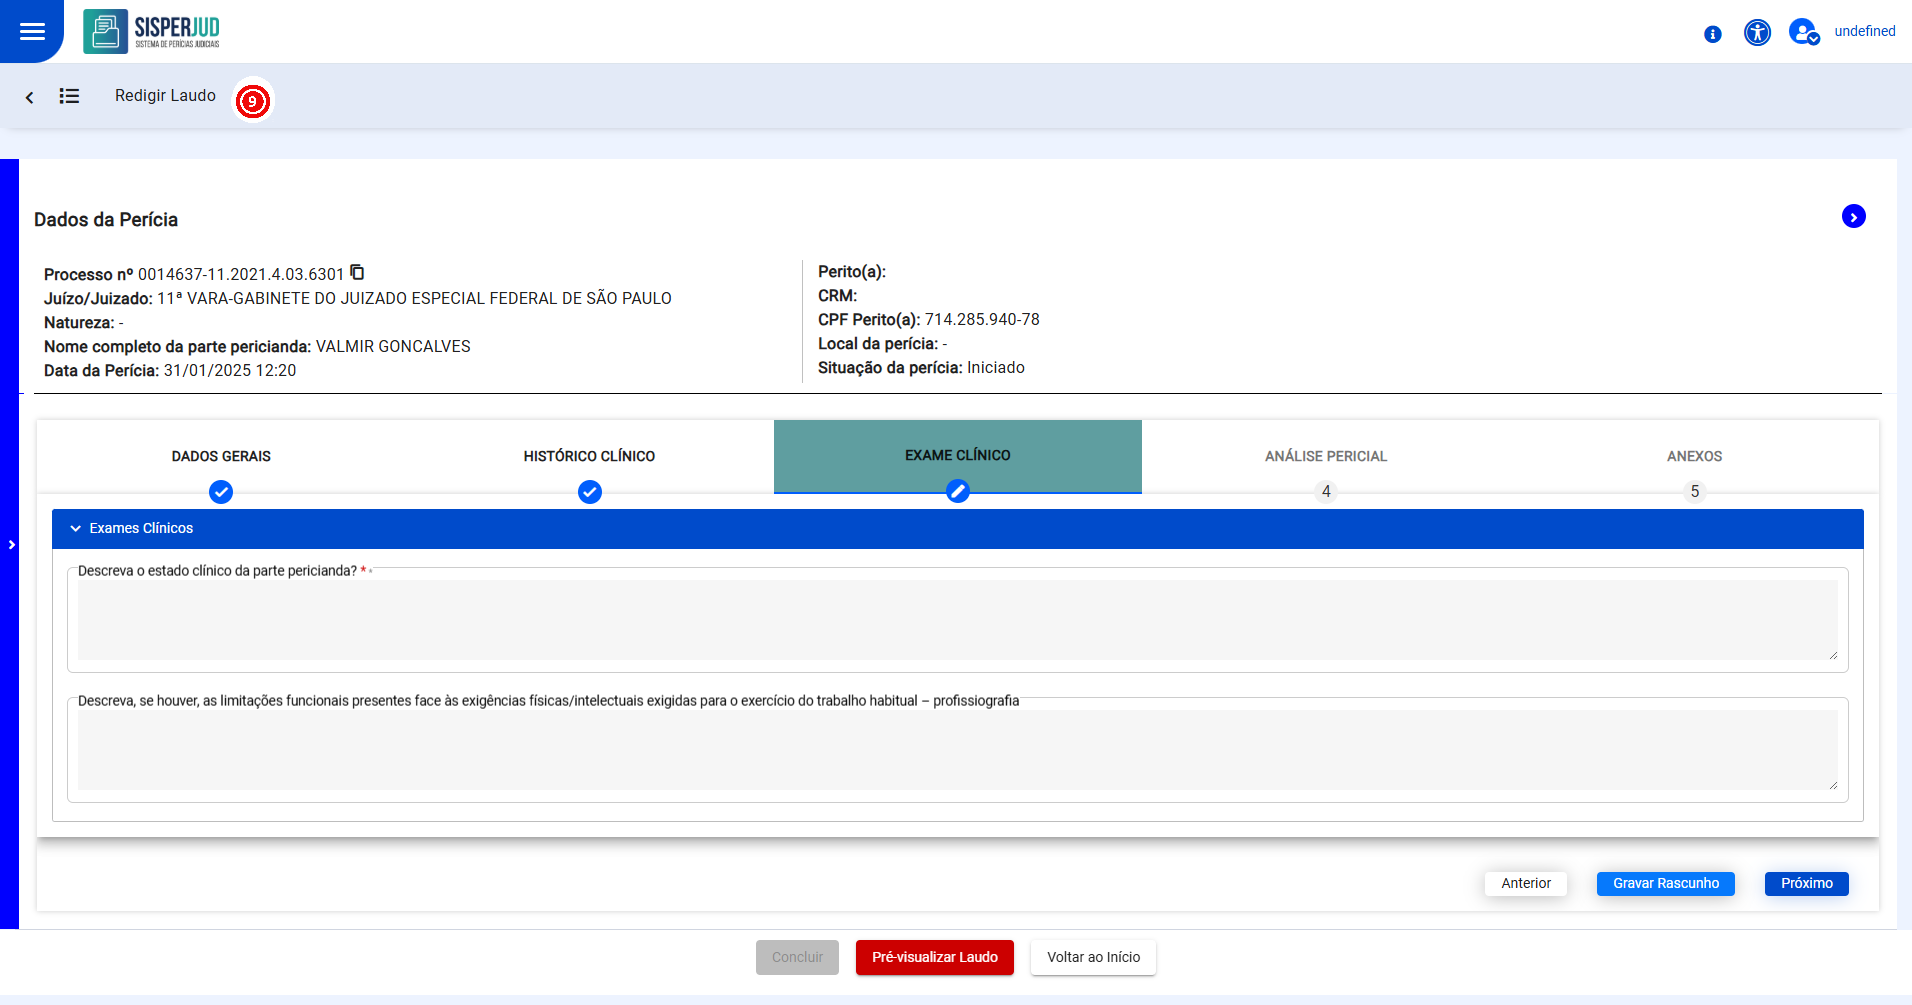Click the Anterior button

(1526, 883)
